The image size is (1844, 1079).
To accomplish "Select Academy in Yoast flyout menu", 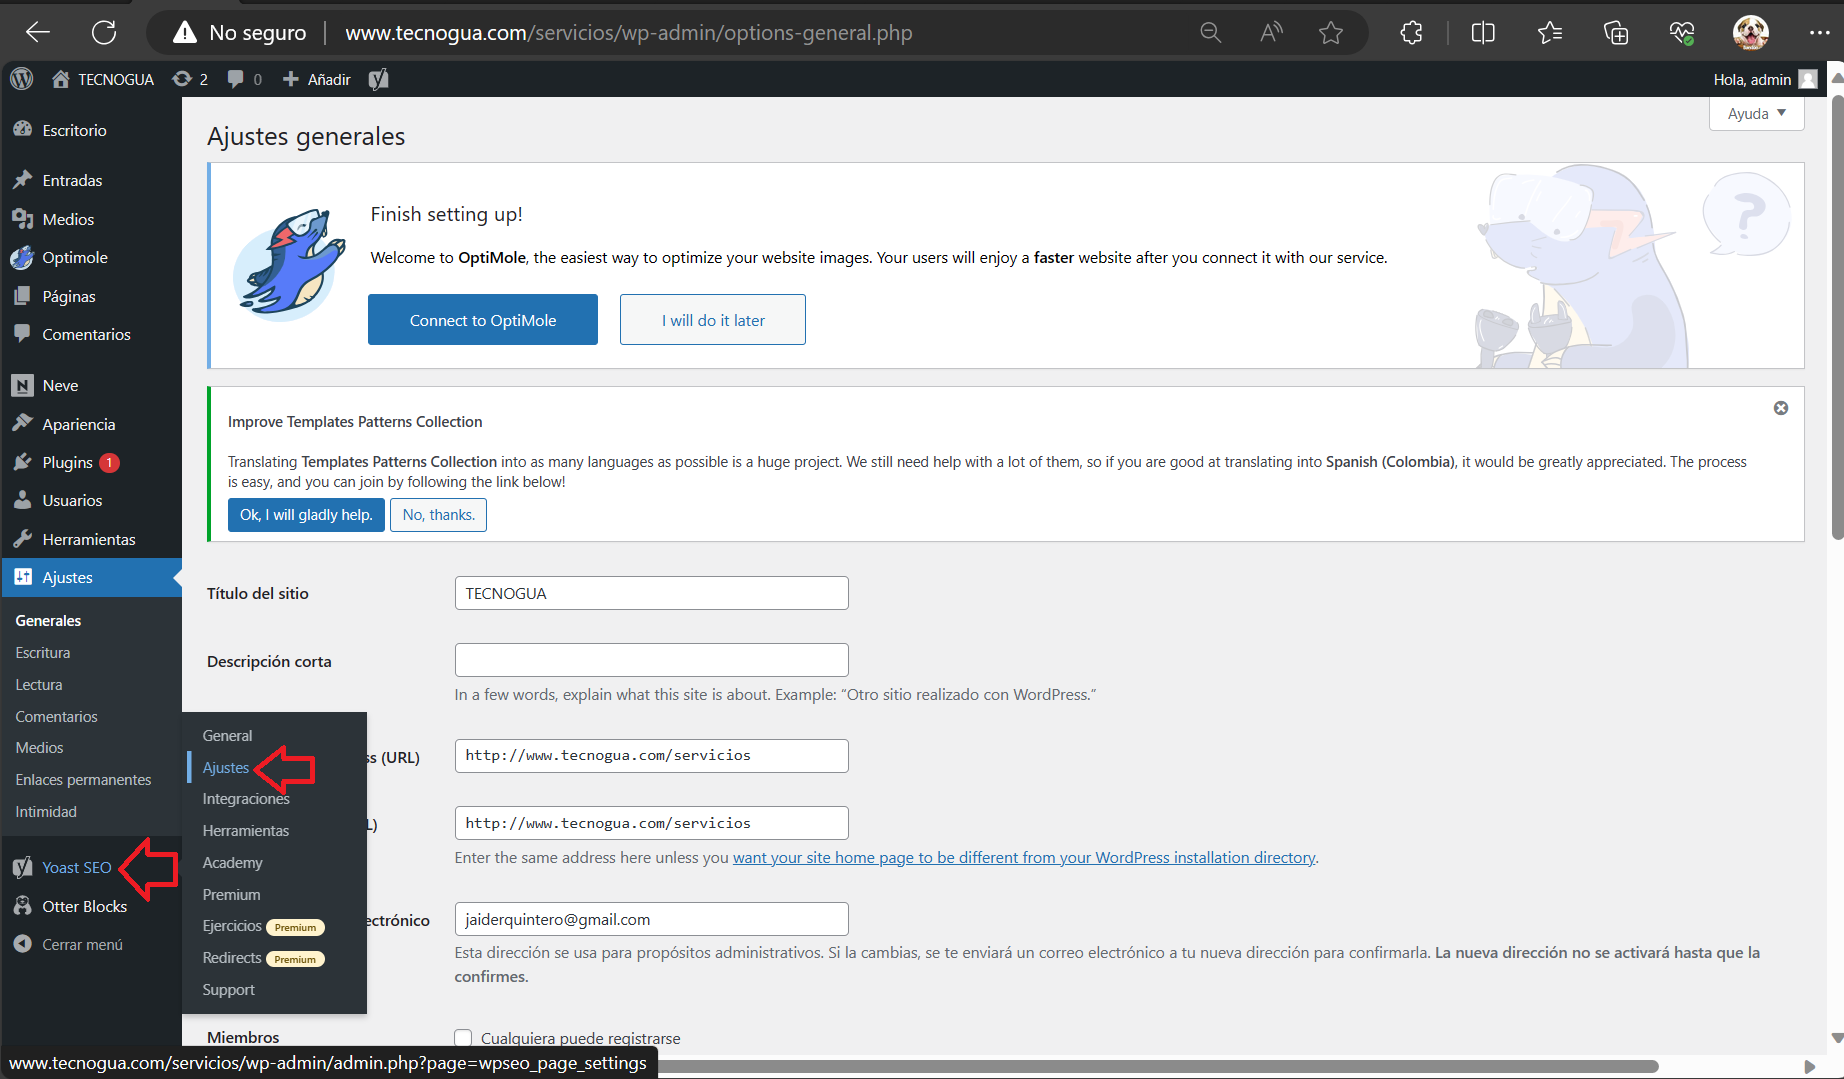I will [x=232, y=862].
